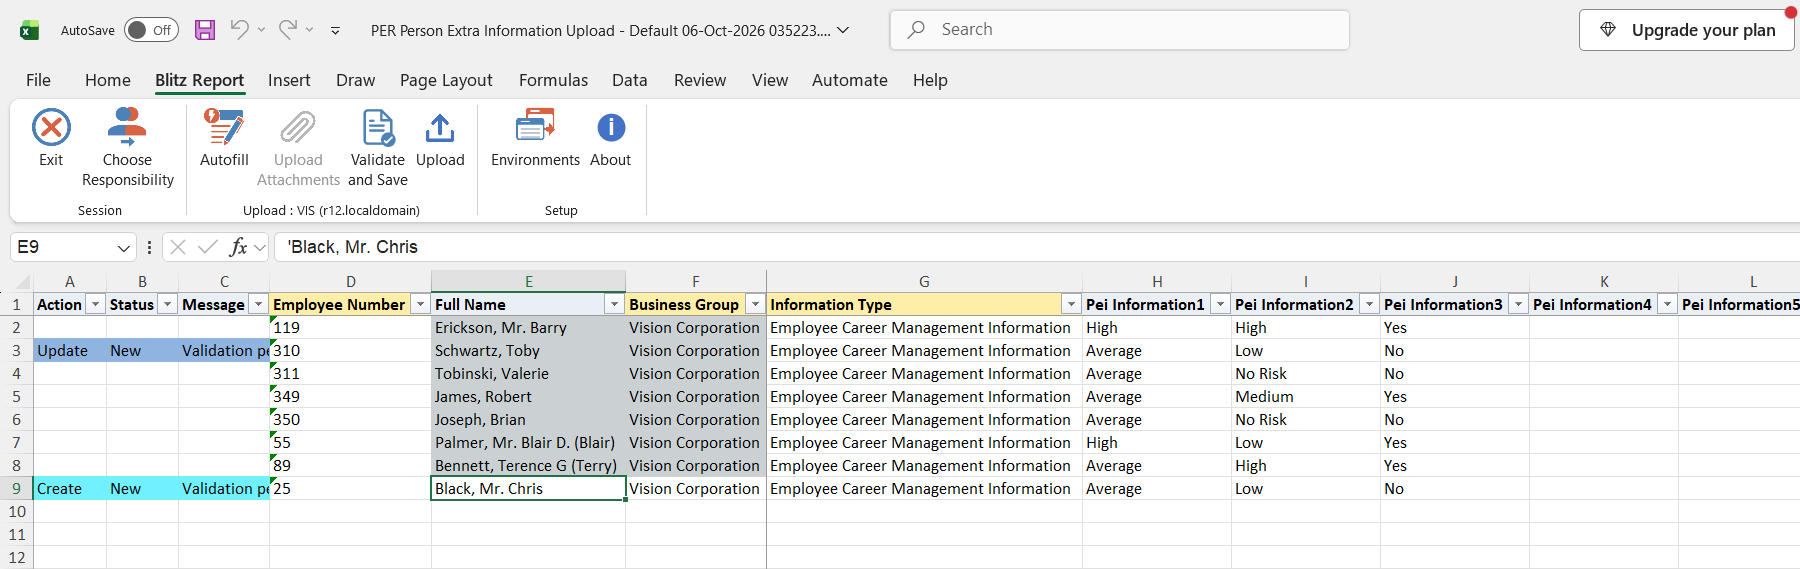Open the Business Group filter dropdown
Screen dimensions: 1800x569
point(756,304)
